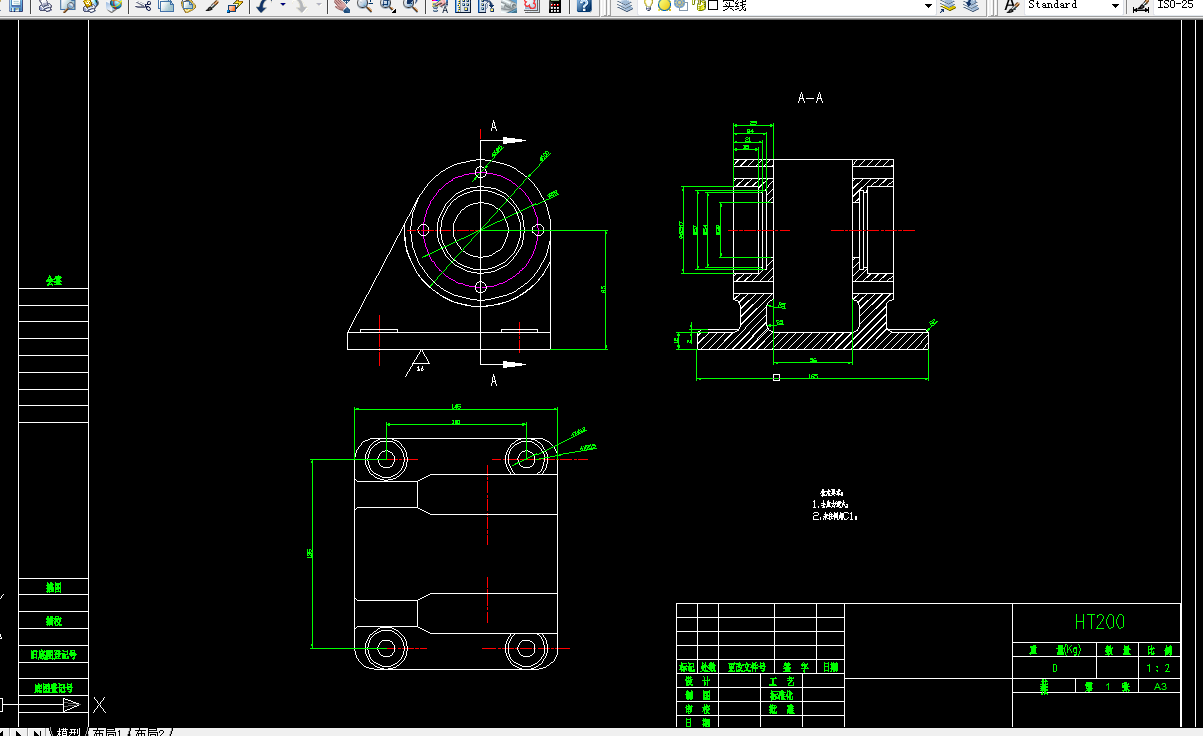Open the DesignCenter icon
The width and height of the screenshot is (1203, 736).
463,6
